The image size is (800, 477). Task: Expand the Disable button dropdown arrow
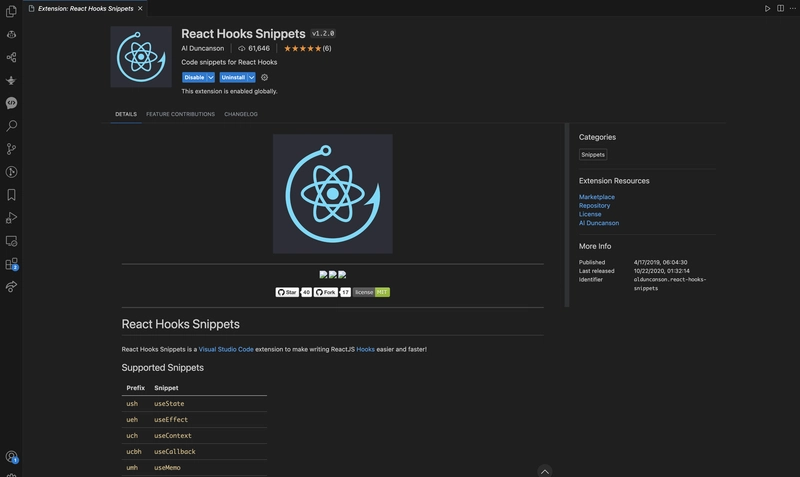[x=211, y=78]
